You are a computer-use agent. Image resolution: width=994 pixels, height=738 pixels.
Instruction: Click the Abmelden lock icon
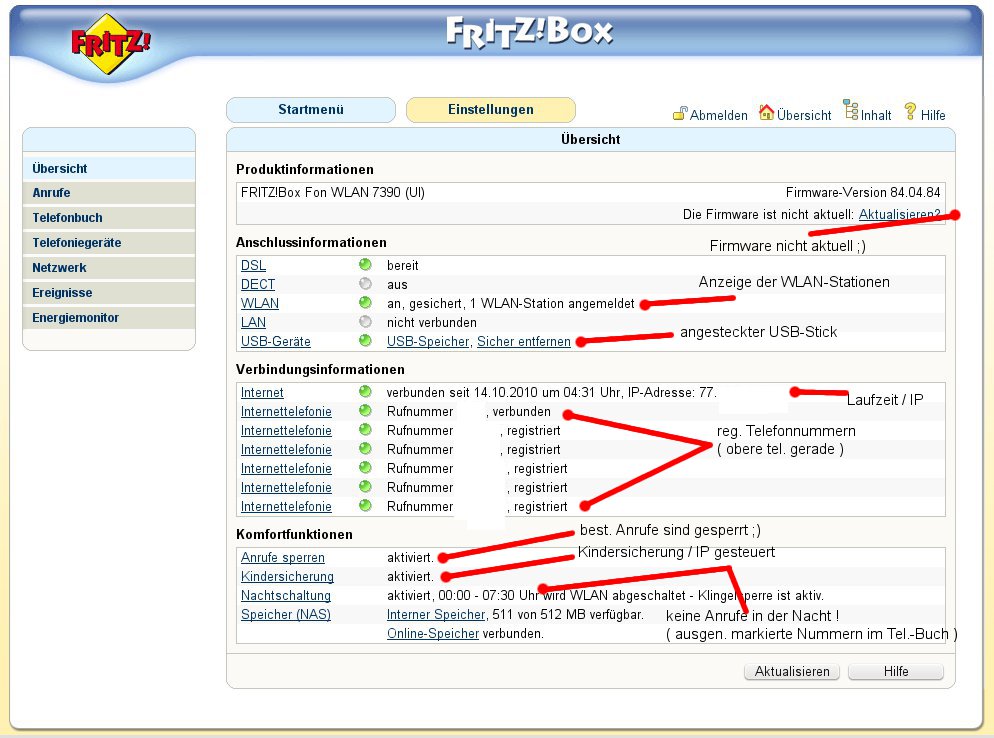pyautogui.click(x=680, y=113)
